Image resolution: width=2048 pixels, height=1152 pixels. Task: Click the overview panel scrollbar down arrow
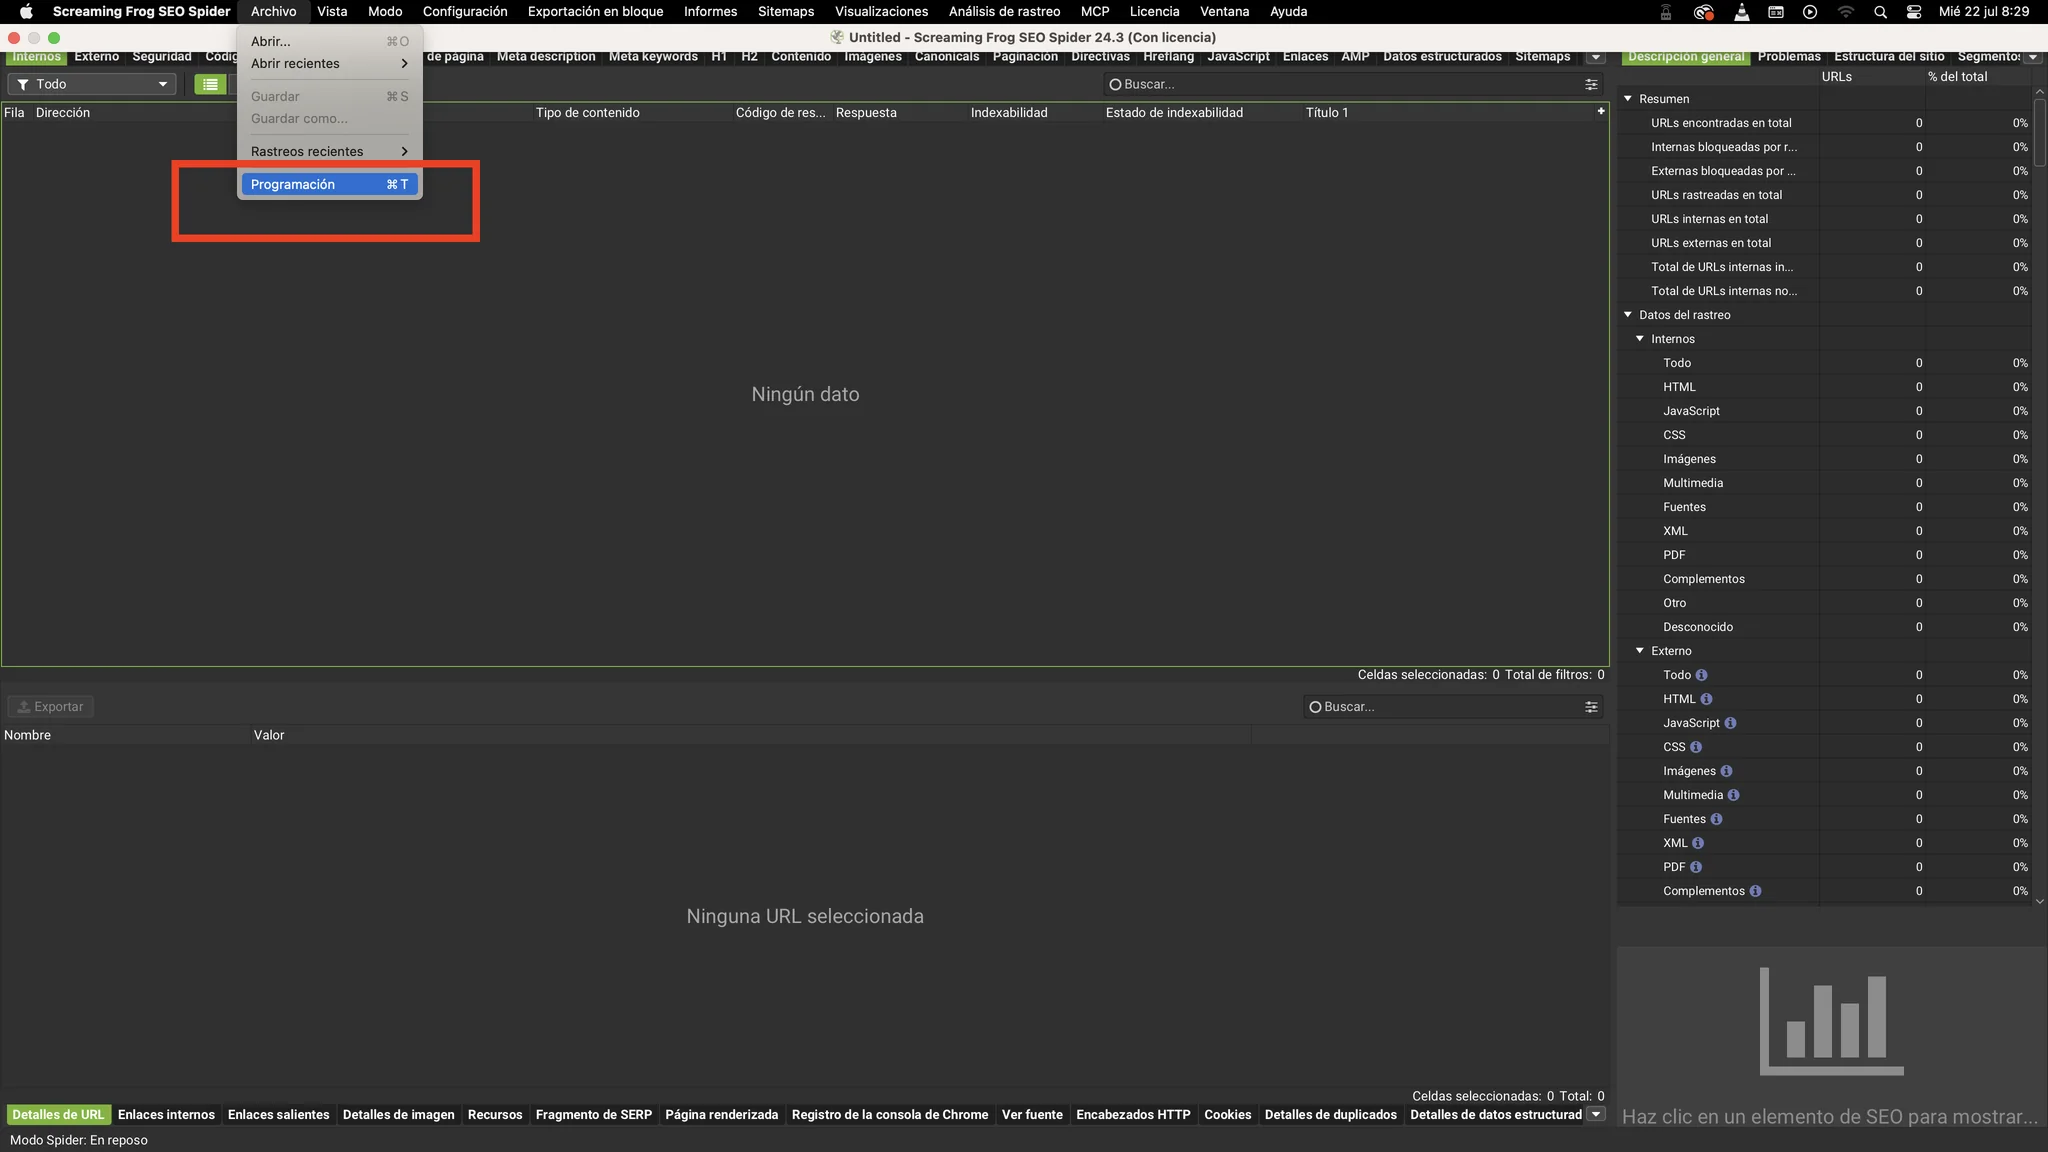[x=2040, y=901]
